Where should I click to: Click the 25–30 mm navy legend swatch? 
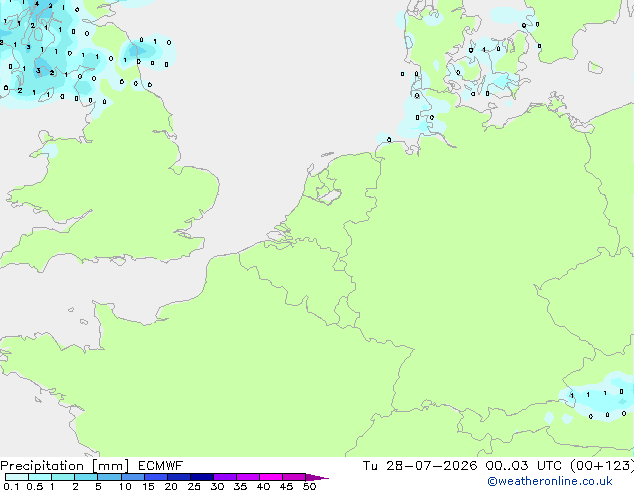(x=202, y=477)
